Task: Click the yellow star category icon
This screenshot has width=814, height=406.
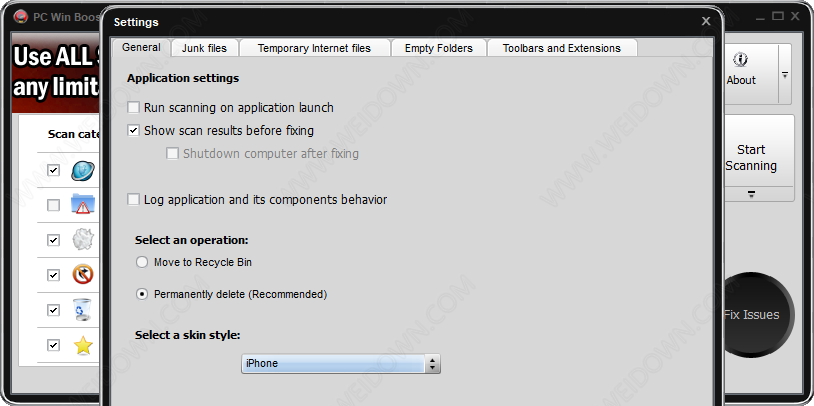Action: tap(83, 345)
